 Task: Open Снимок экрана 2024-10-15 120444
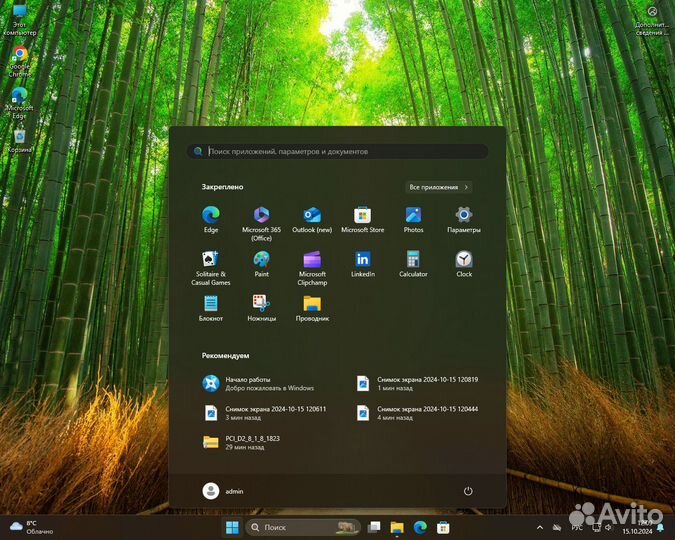click(x=417, y=413)
